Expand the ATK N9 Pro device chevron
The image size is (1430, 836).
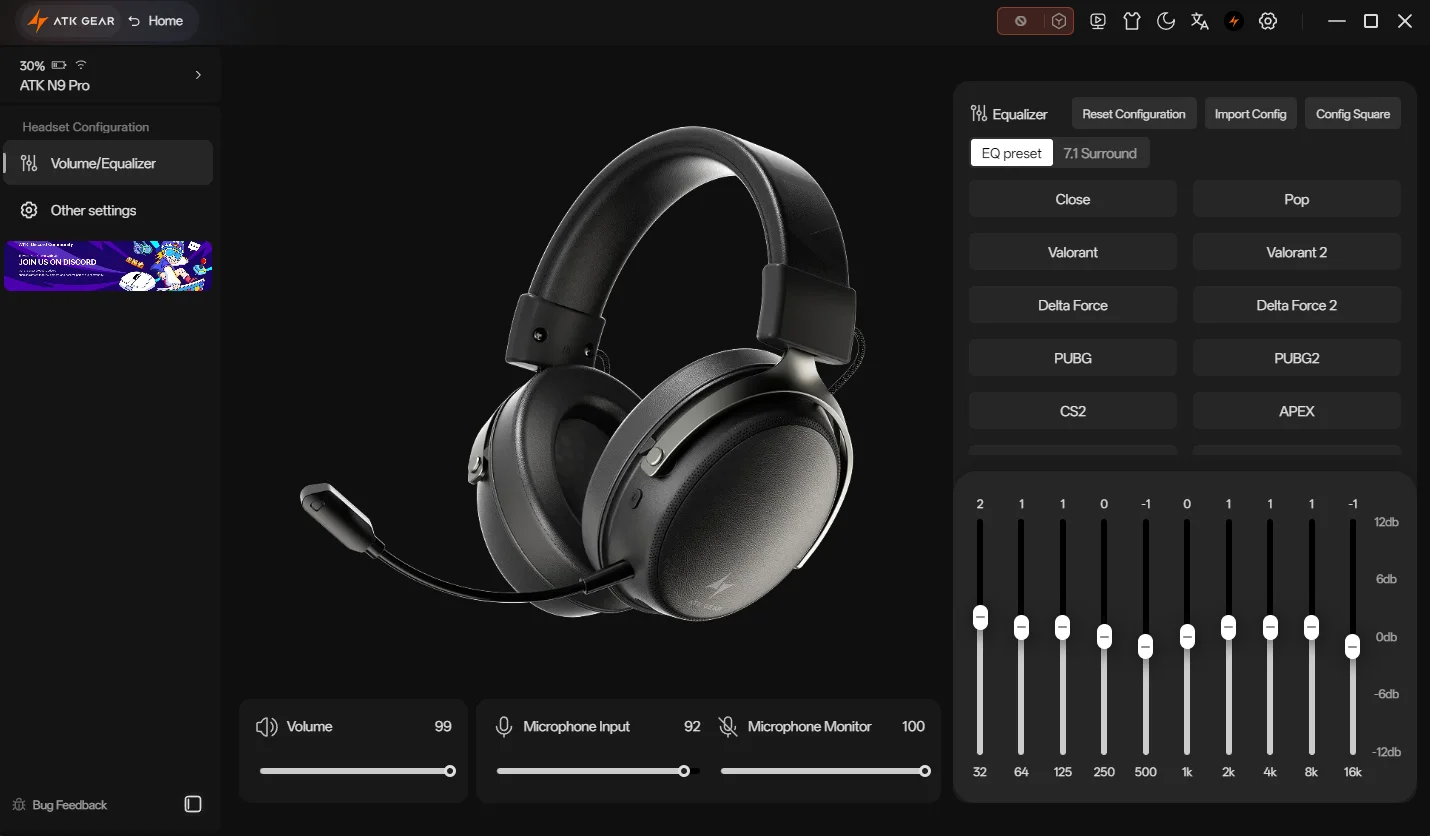(198, 75)
